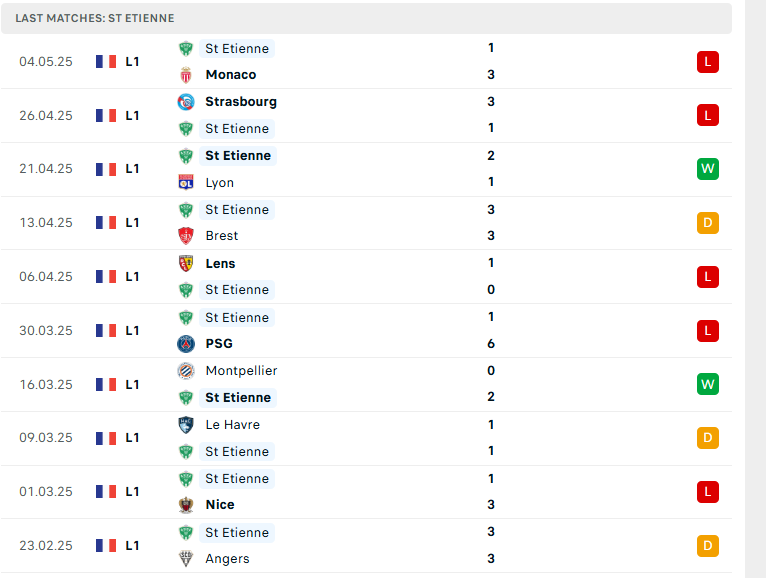Click the Brest club crest icon
Screen dimensions: 766x578
point(186,235)
